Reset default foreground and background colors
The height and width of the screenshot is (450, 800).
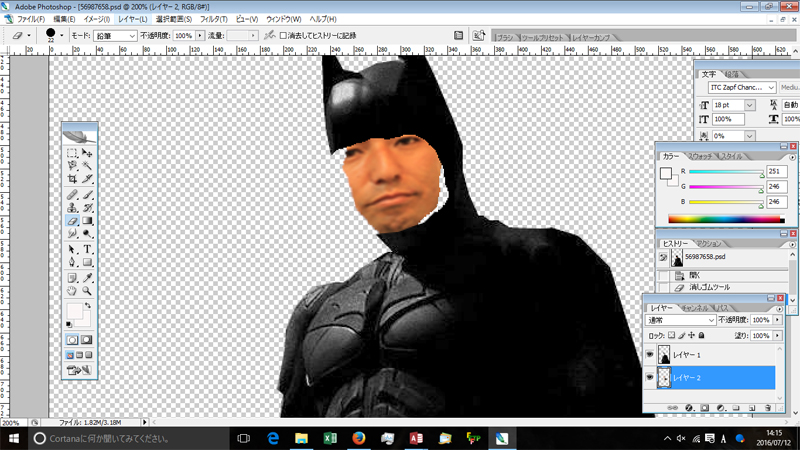point(69,324)
